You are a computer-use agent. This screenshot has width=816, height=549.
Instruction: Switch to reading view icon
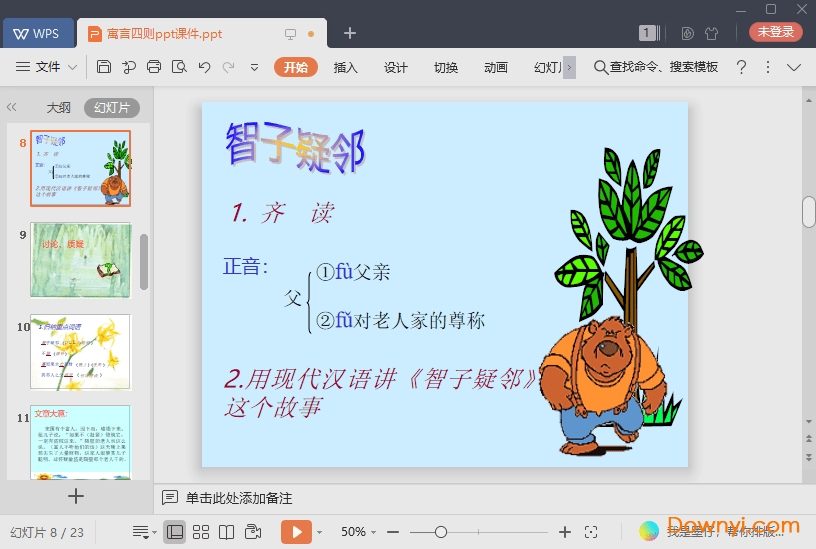[226, 532]
